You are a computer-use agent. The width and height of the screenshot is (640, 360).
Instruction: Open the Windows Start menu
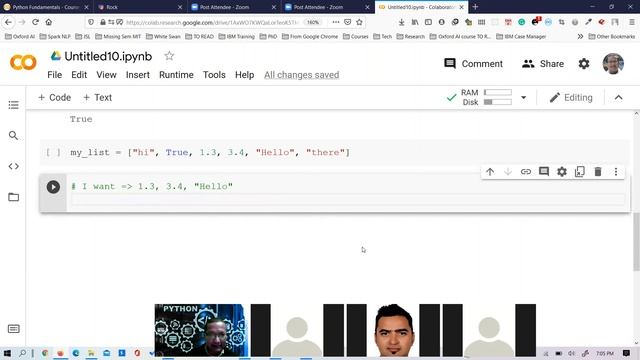[7, 353]
